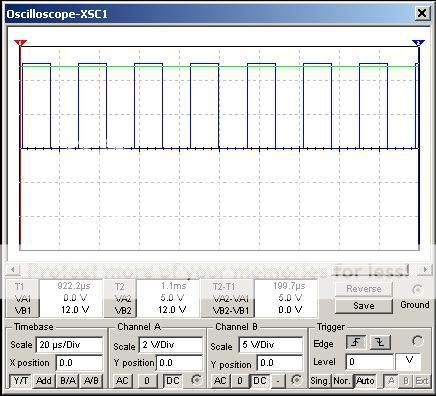Click the horizontal scrollbar track below waveform
The height and width of the screenshot is (396, 436).
coord(219,269)
